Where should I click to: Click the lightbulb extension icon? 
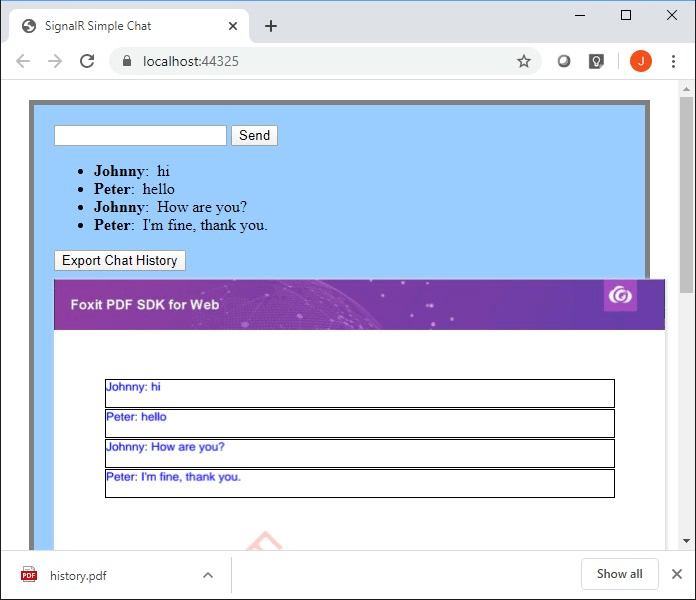pyautogui.click(x=596, y=61)
